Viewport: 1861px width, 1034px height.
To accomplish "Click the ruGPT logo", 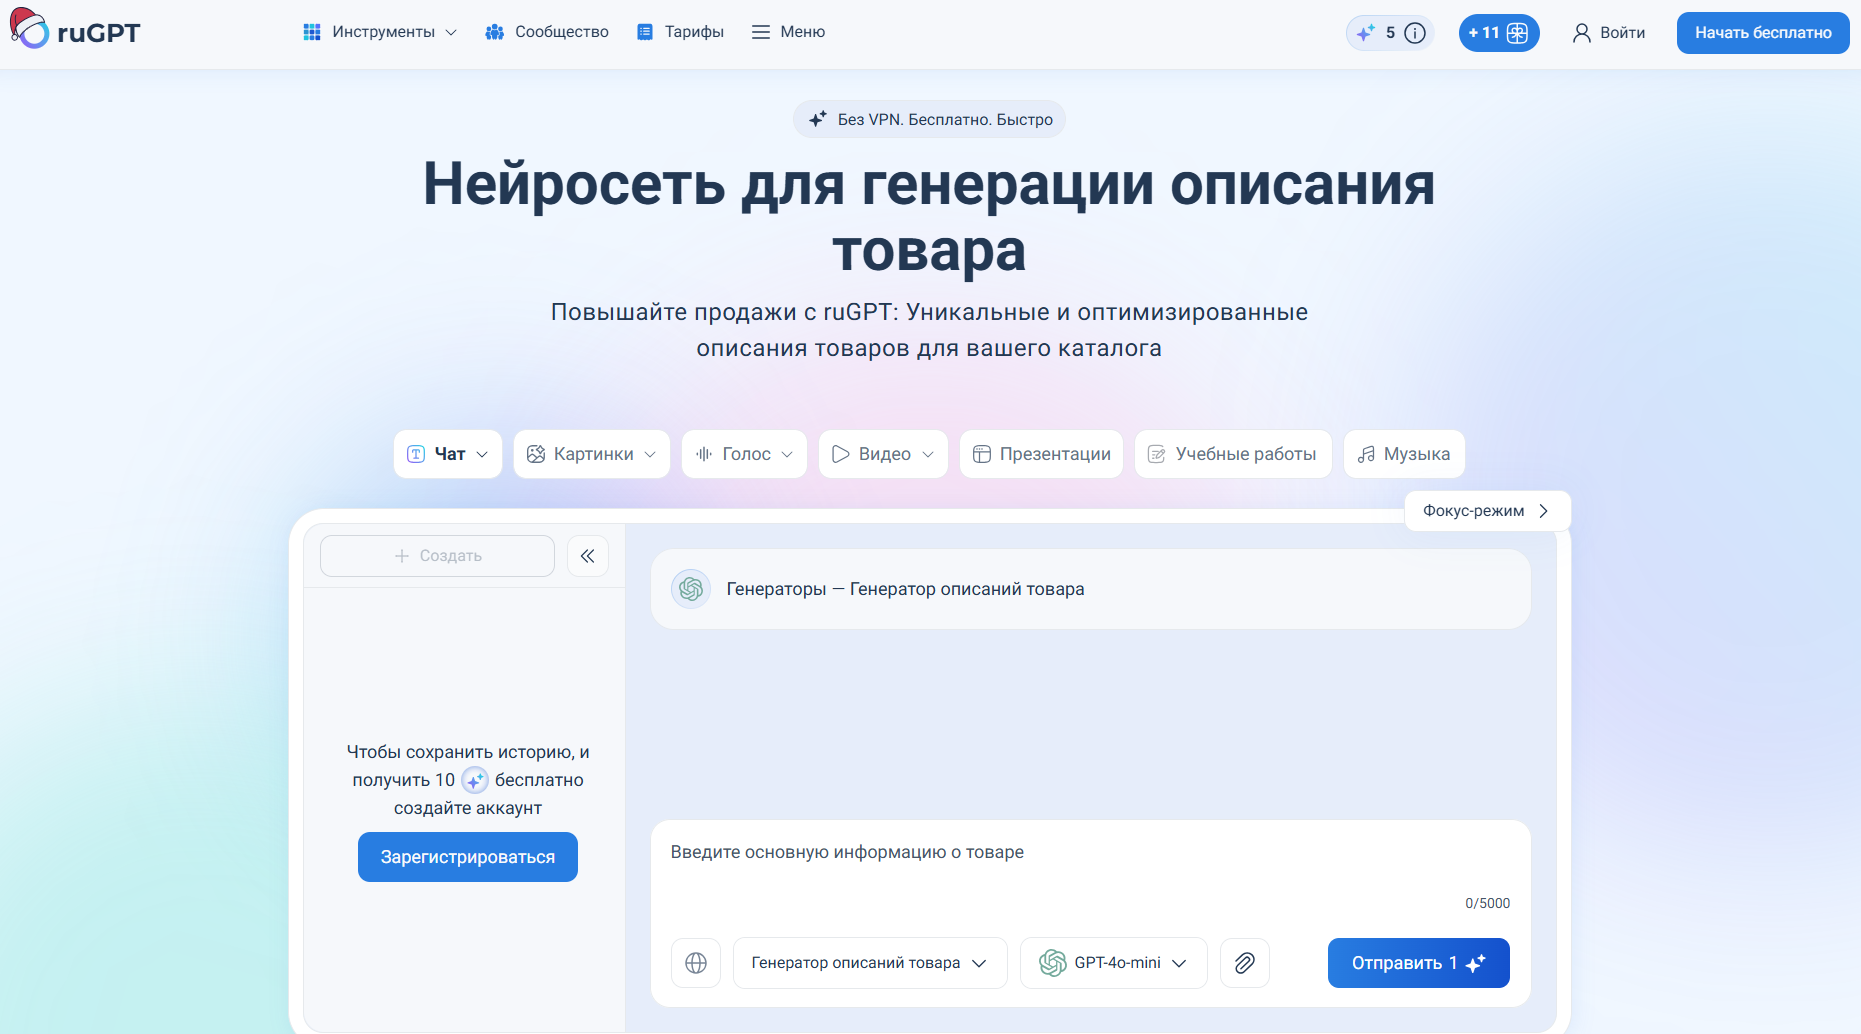I will pyautogui.click(x=75, y=31).
